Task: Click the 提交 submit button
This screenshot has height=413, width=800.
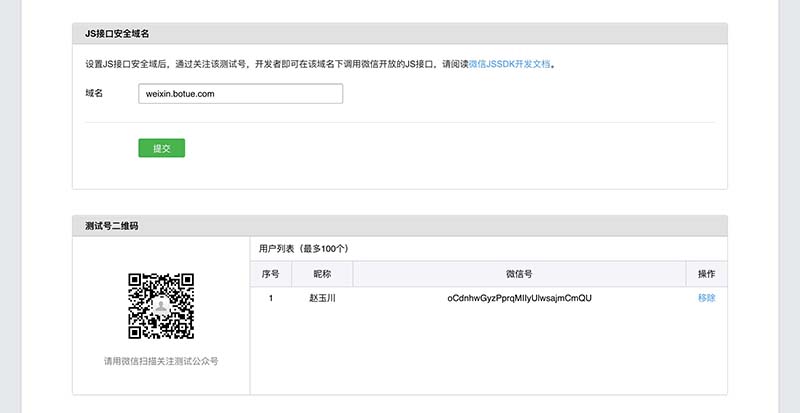Action: [161, 148]
